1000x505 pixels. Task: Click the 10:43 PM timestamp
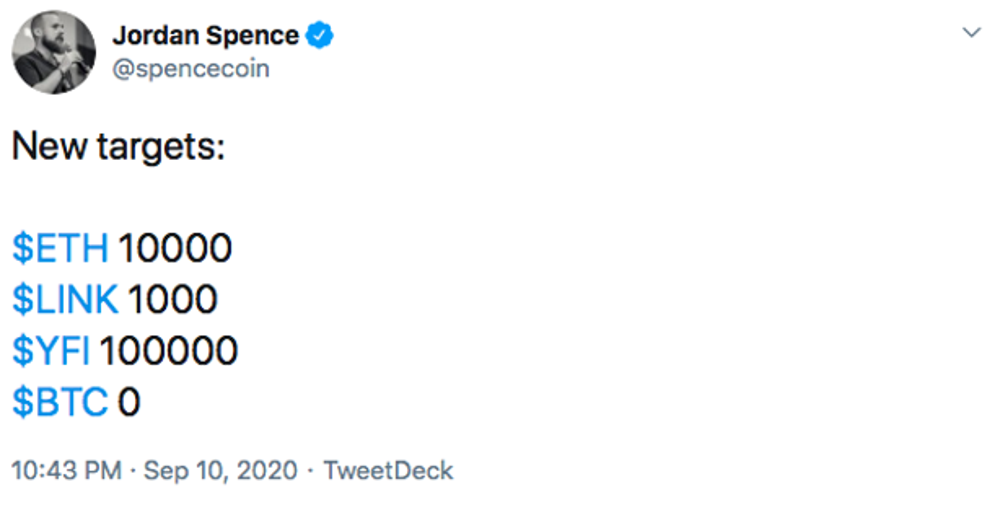point(66,471)
